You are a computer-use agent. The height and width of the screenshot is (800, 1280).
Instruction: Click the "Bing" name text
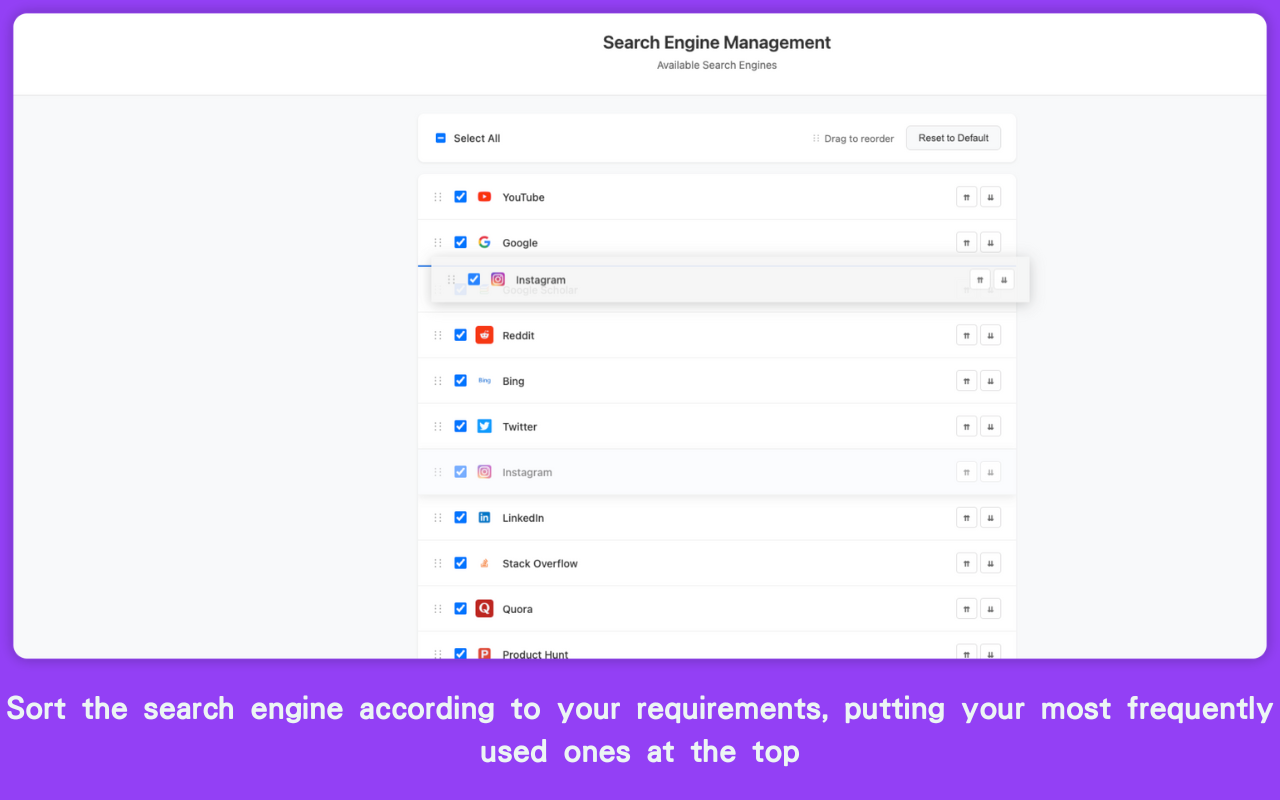click(x=513, y=381)
